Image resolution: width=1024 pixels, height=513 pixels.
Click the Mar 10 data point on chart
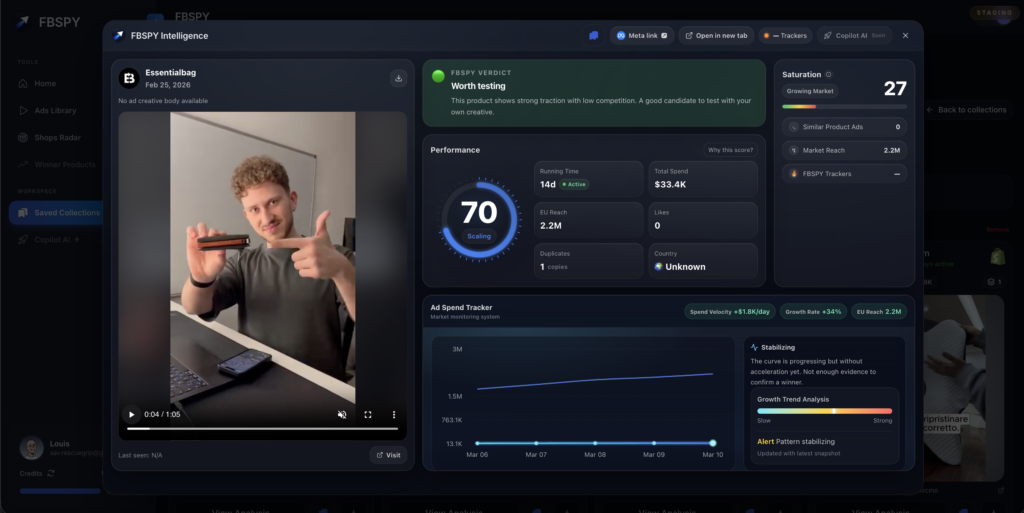(712, 443)
